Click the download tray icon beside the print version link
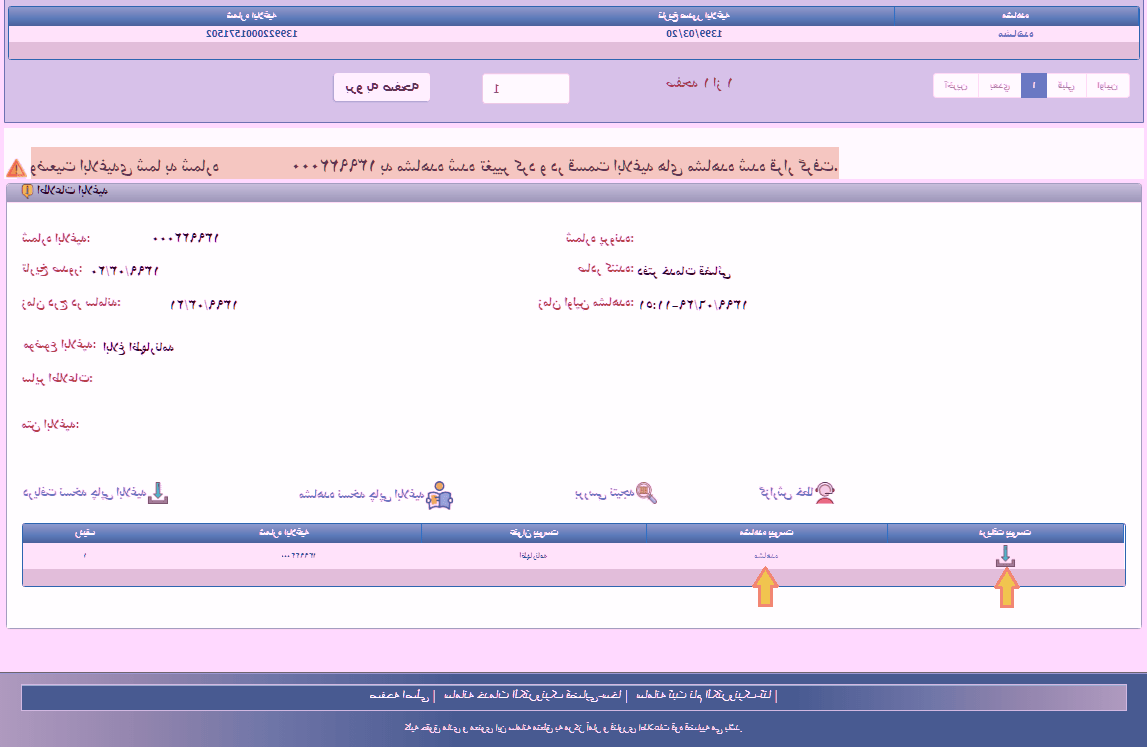 tap(159, 493)
